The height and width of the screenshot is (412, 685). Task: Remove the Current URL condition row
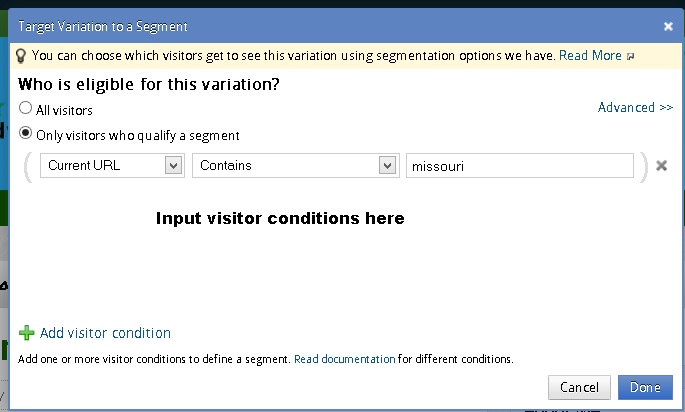(x=661, y=166)
